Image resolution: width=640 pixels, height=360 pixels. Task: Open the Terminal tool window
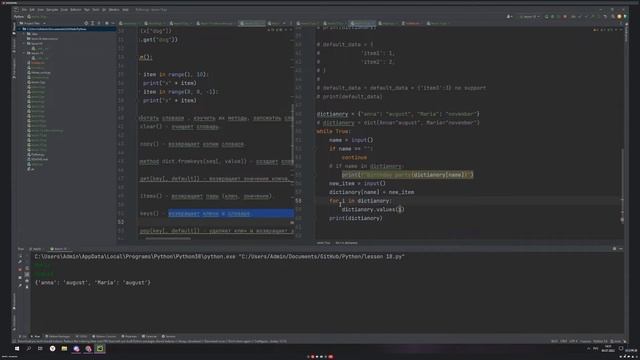click(x=149, y=336)
